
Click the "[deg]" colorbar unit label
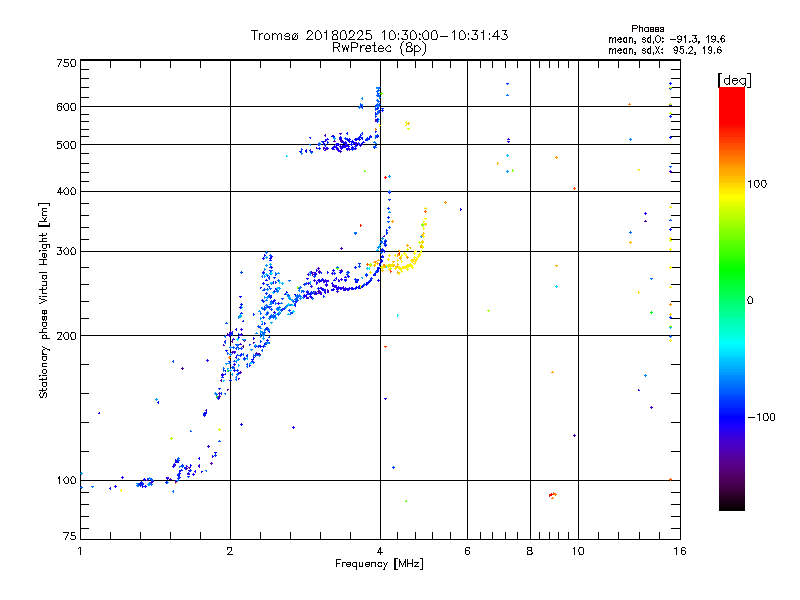[x=734, y=81]
